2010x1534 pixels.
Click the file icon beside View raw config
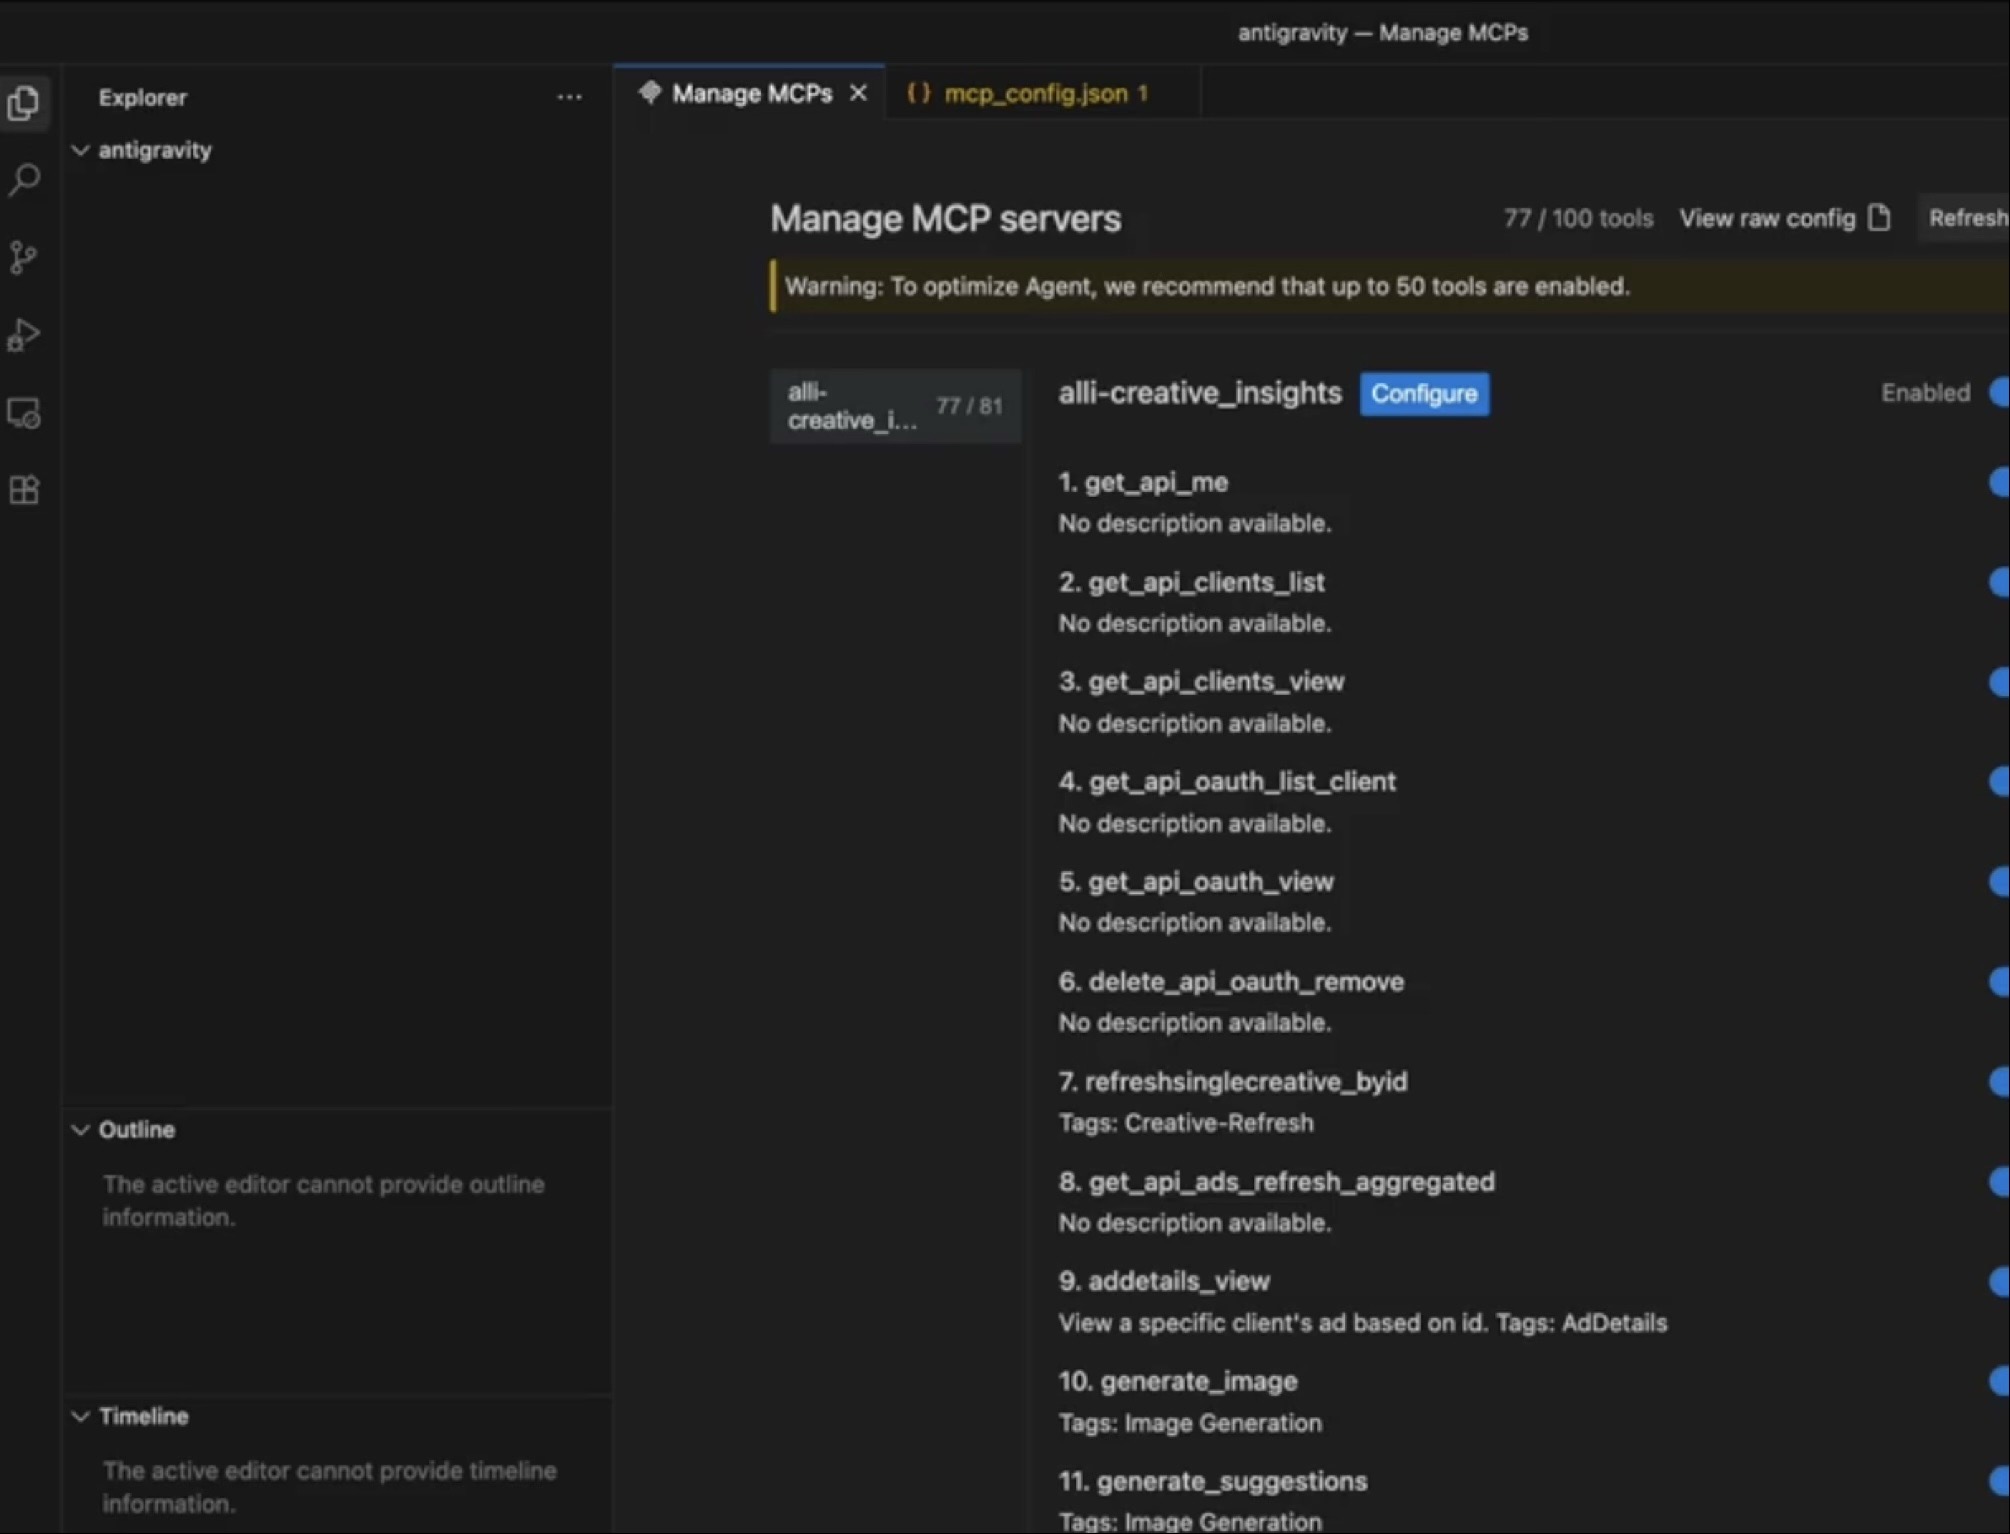(x=1880, y=218)
